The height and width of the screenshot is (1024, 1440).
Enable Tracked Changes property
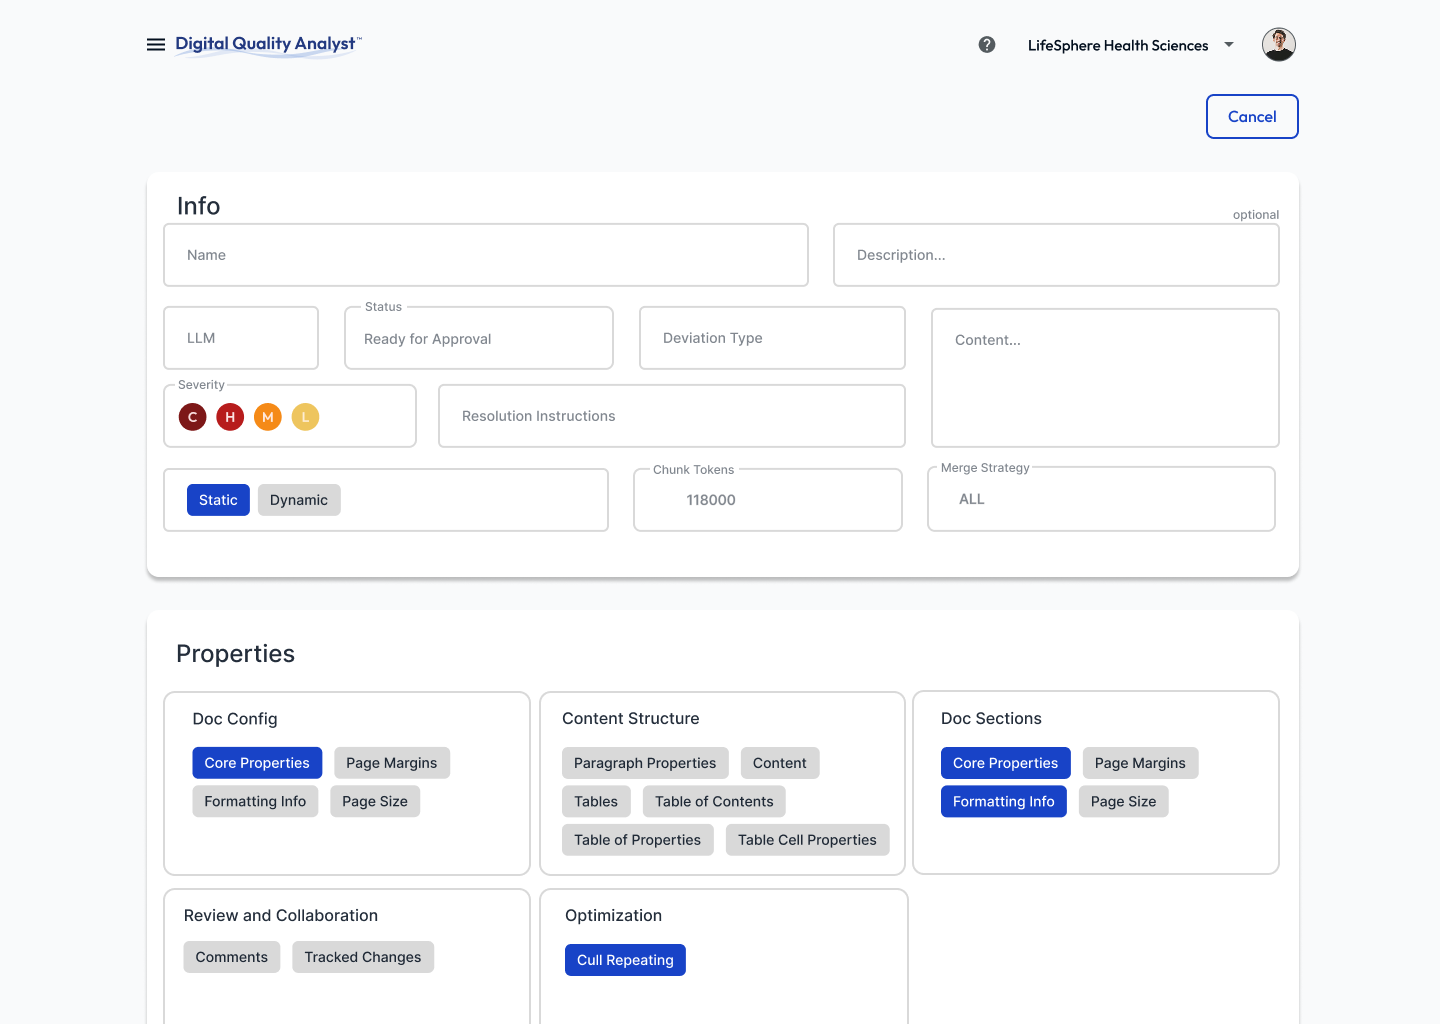(363, 957)
